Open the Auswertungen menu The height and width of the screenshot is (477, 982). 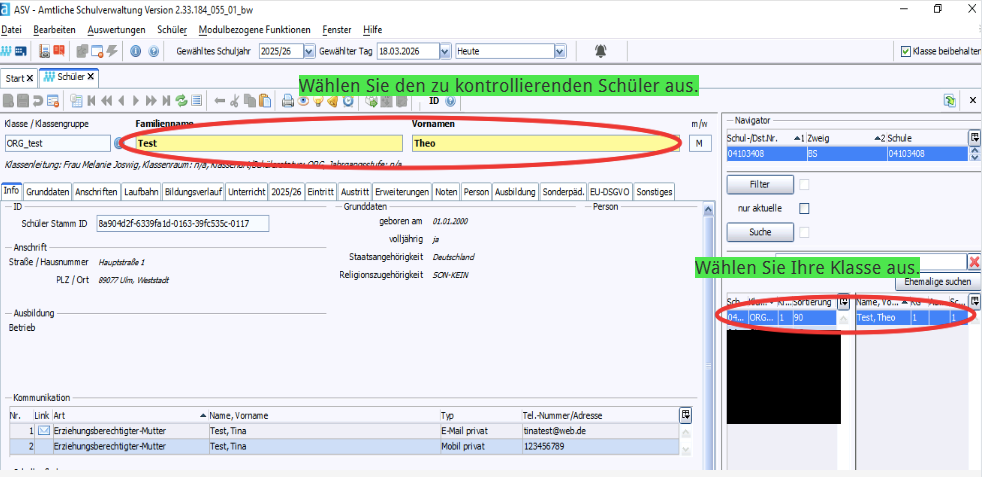point(116,30)
